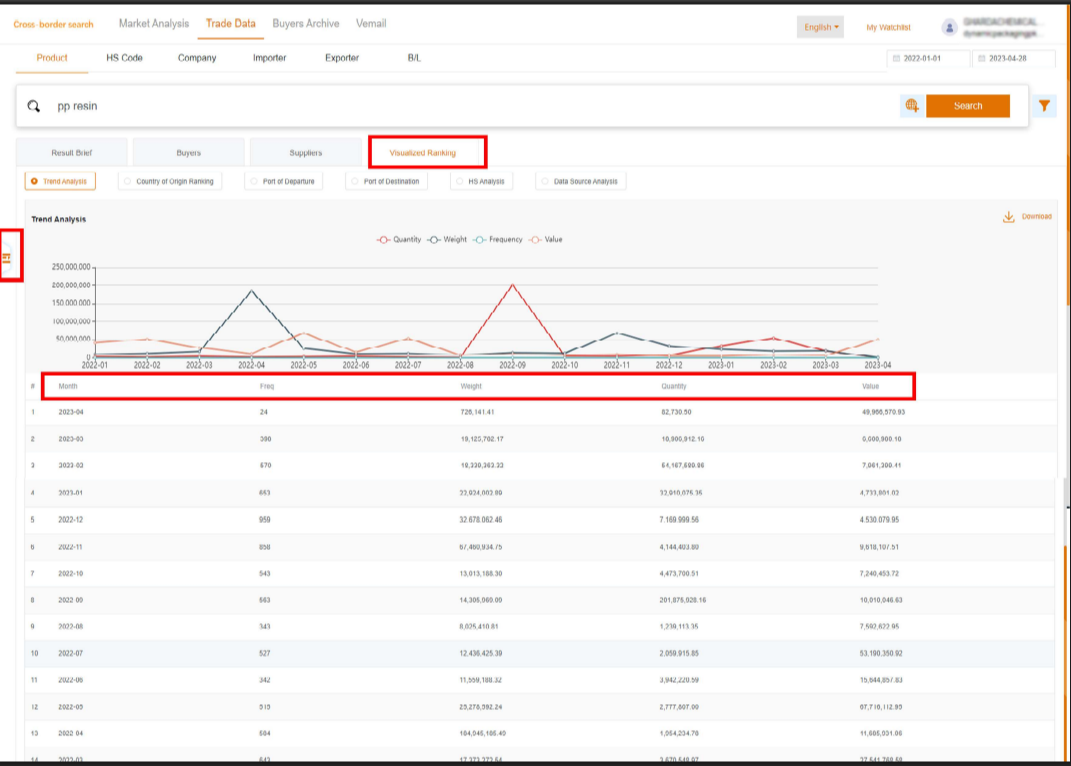This screenshot has height=766, width=1071.
Task: Select Country of Origin Ranking radio option
Action: pyautogui.click(x=127, y=182)
